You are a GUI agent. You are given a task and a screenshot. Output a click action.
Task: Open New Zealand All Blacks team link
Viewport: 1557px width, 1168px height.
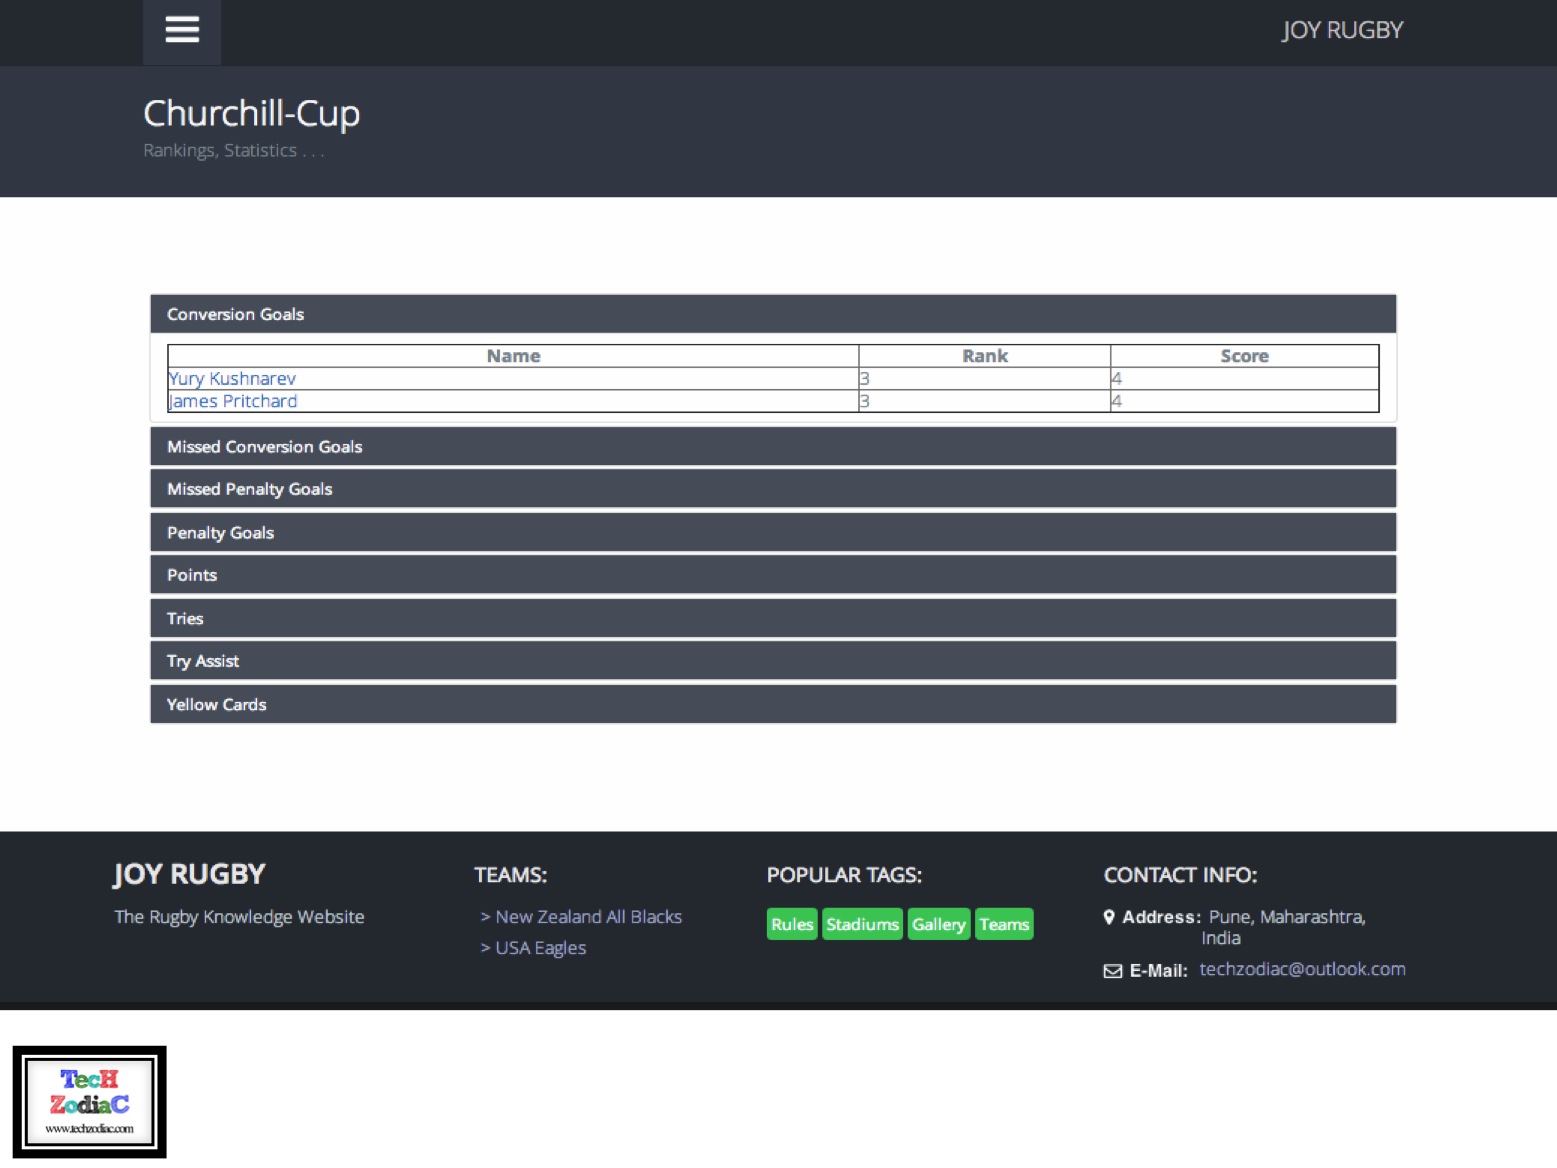(x=588, y=917)
